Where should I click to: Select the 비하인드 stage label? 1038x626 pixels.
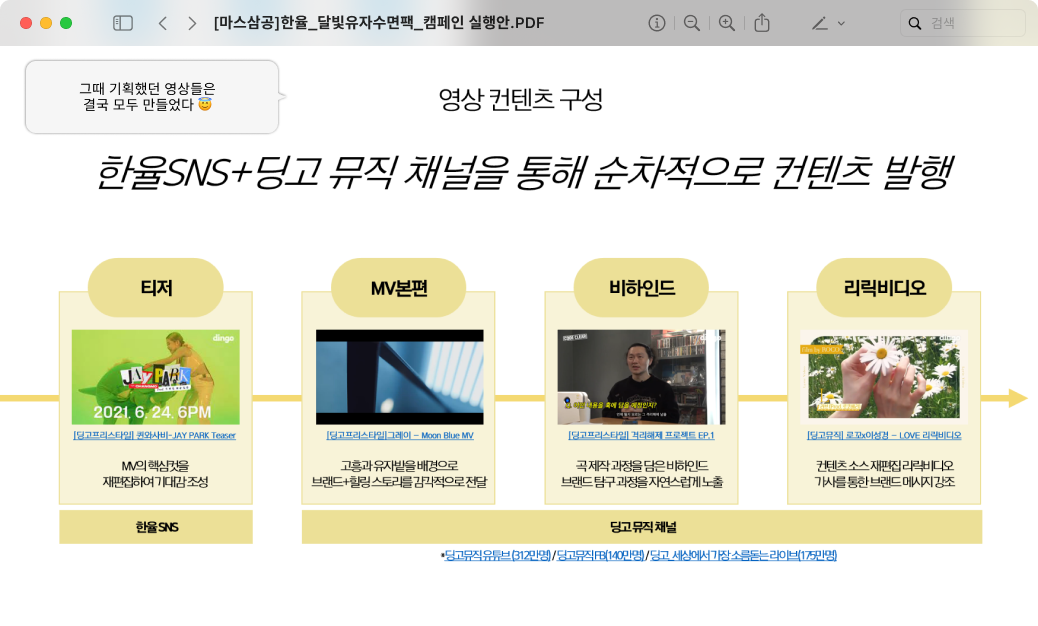coord(641,288)
